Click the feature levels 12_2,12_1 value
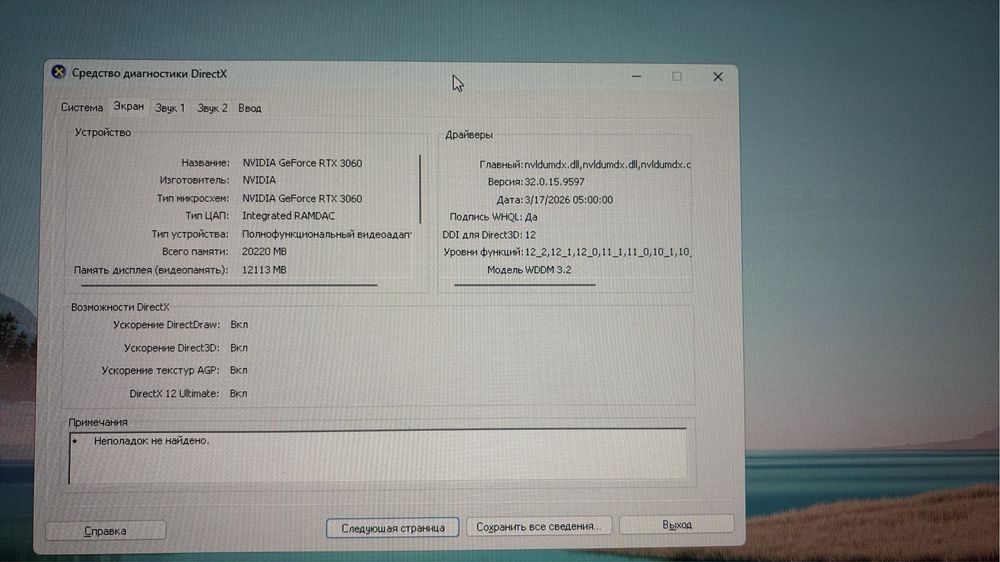The image size is (1000, 562). [x=607, y=252]
